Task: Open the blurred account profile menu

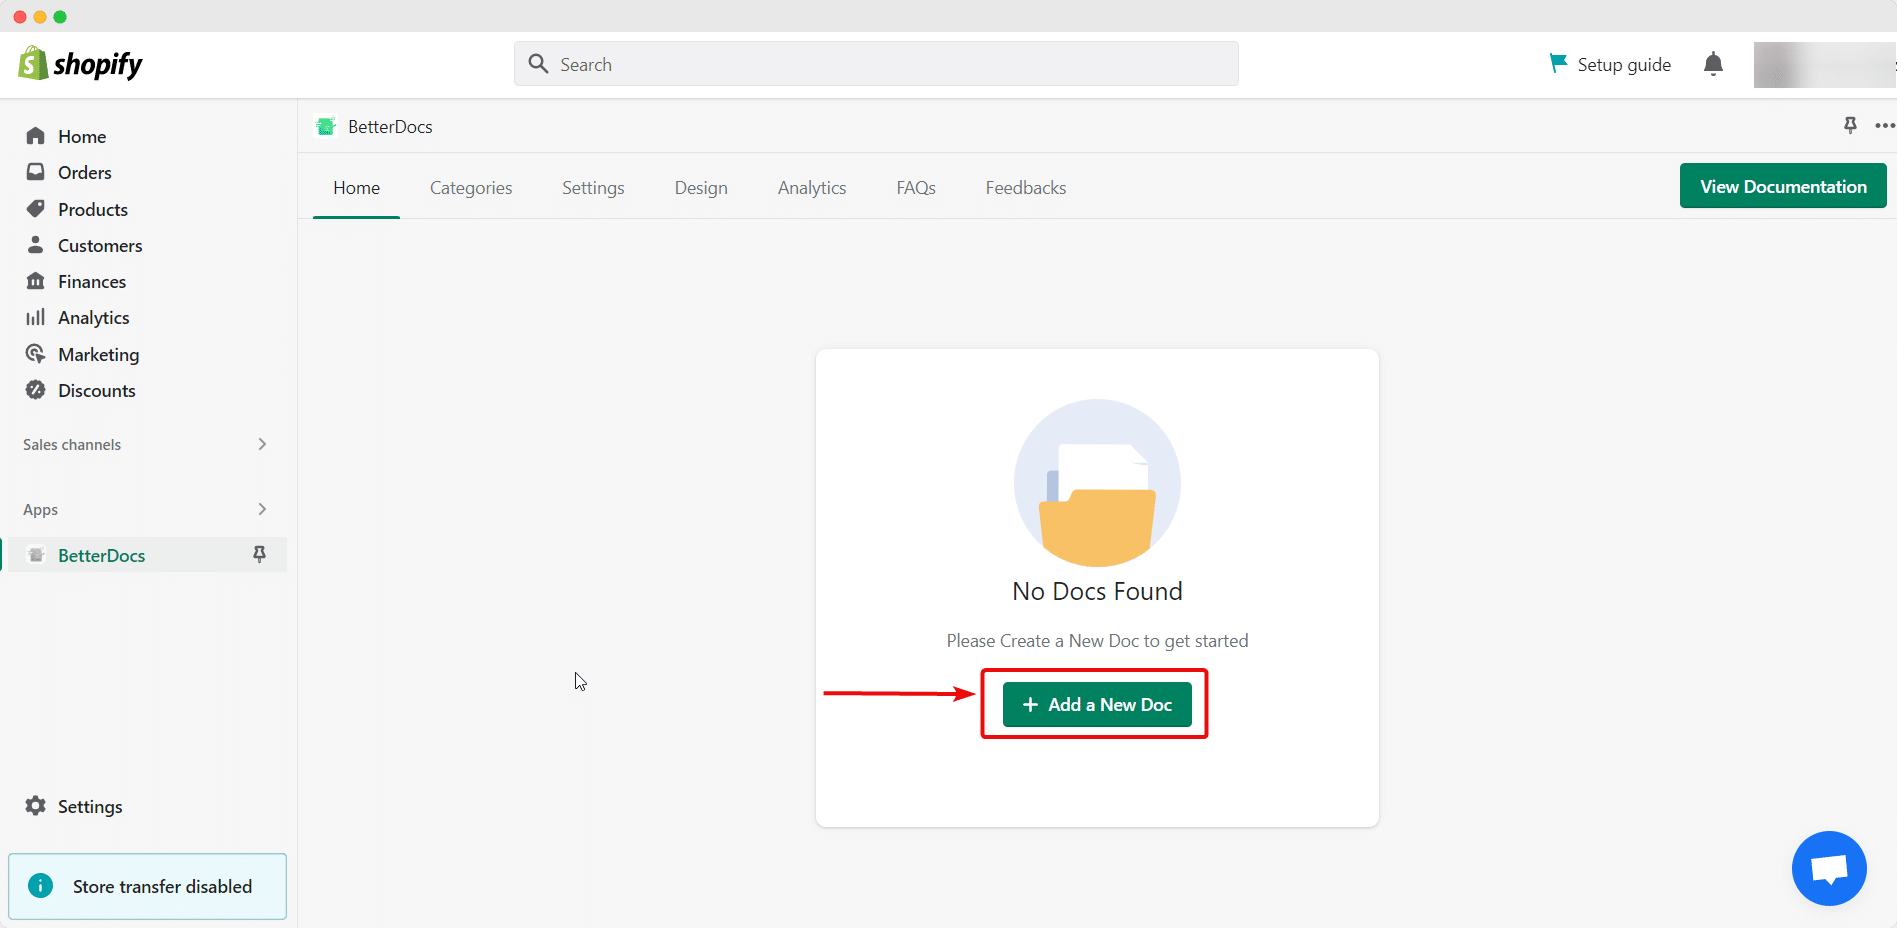Action: (1825, 64)
